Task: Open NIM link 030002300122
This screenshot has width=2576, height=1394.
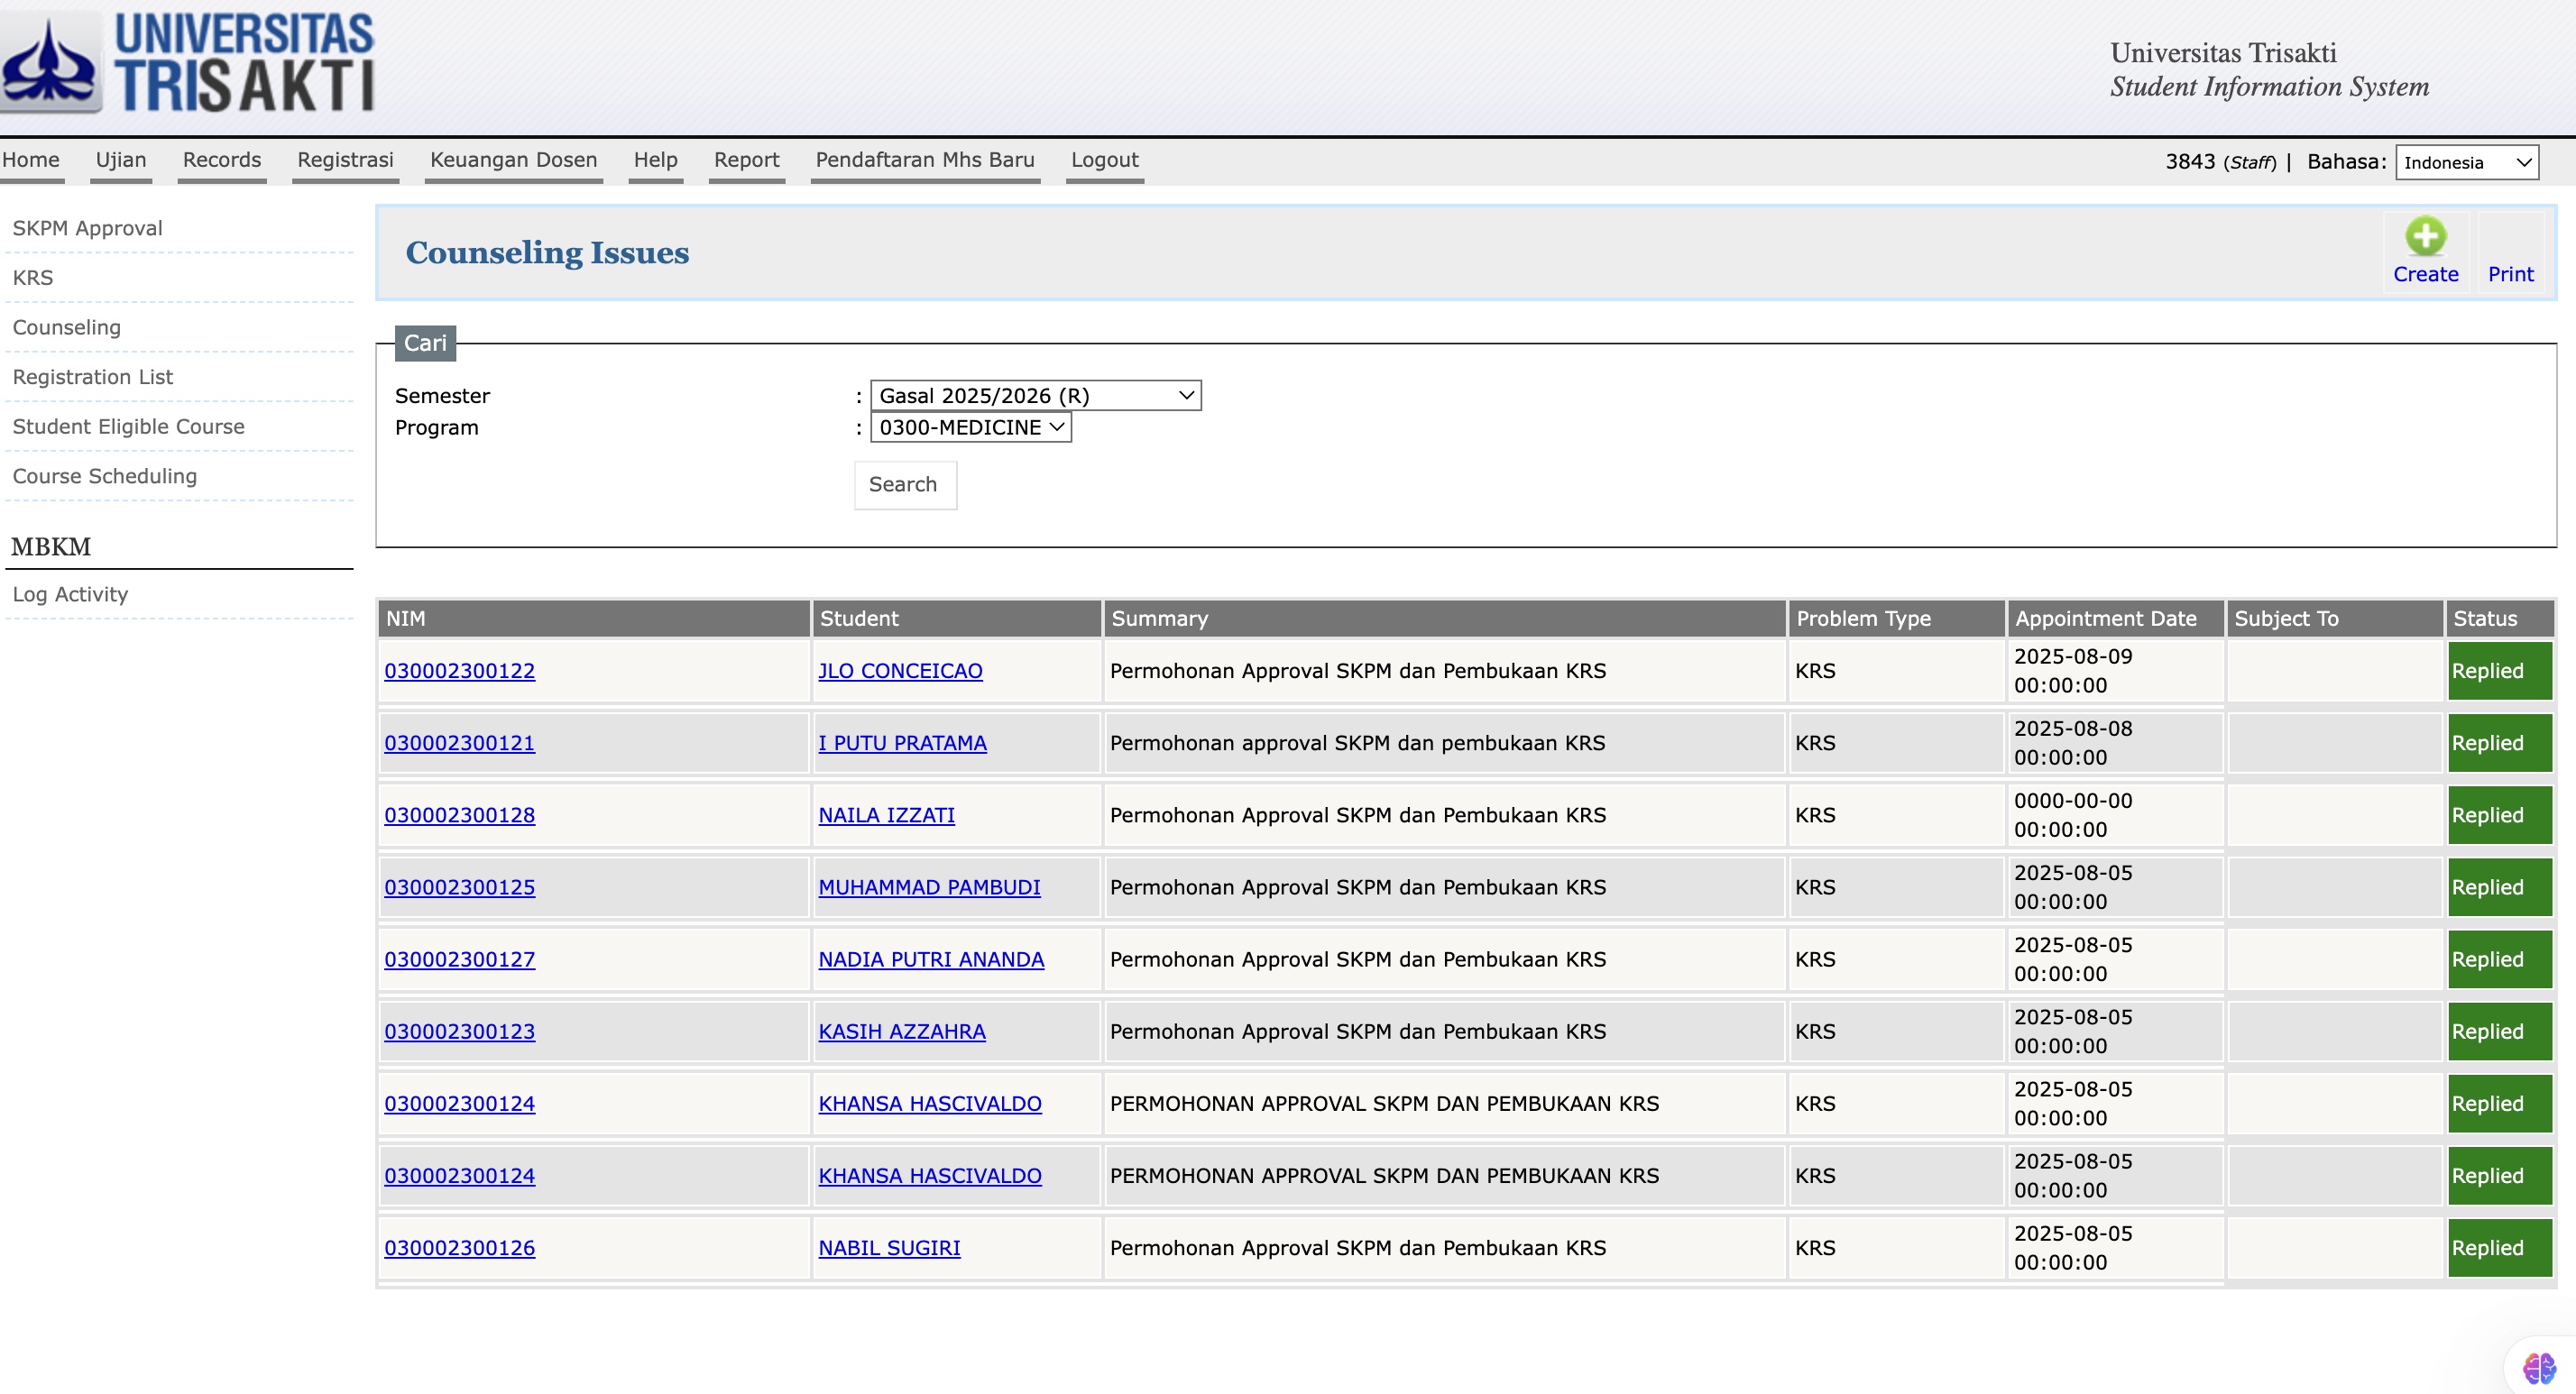Action: (x=459, y=671)
